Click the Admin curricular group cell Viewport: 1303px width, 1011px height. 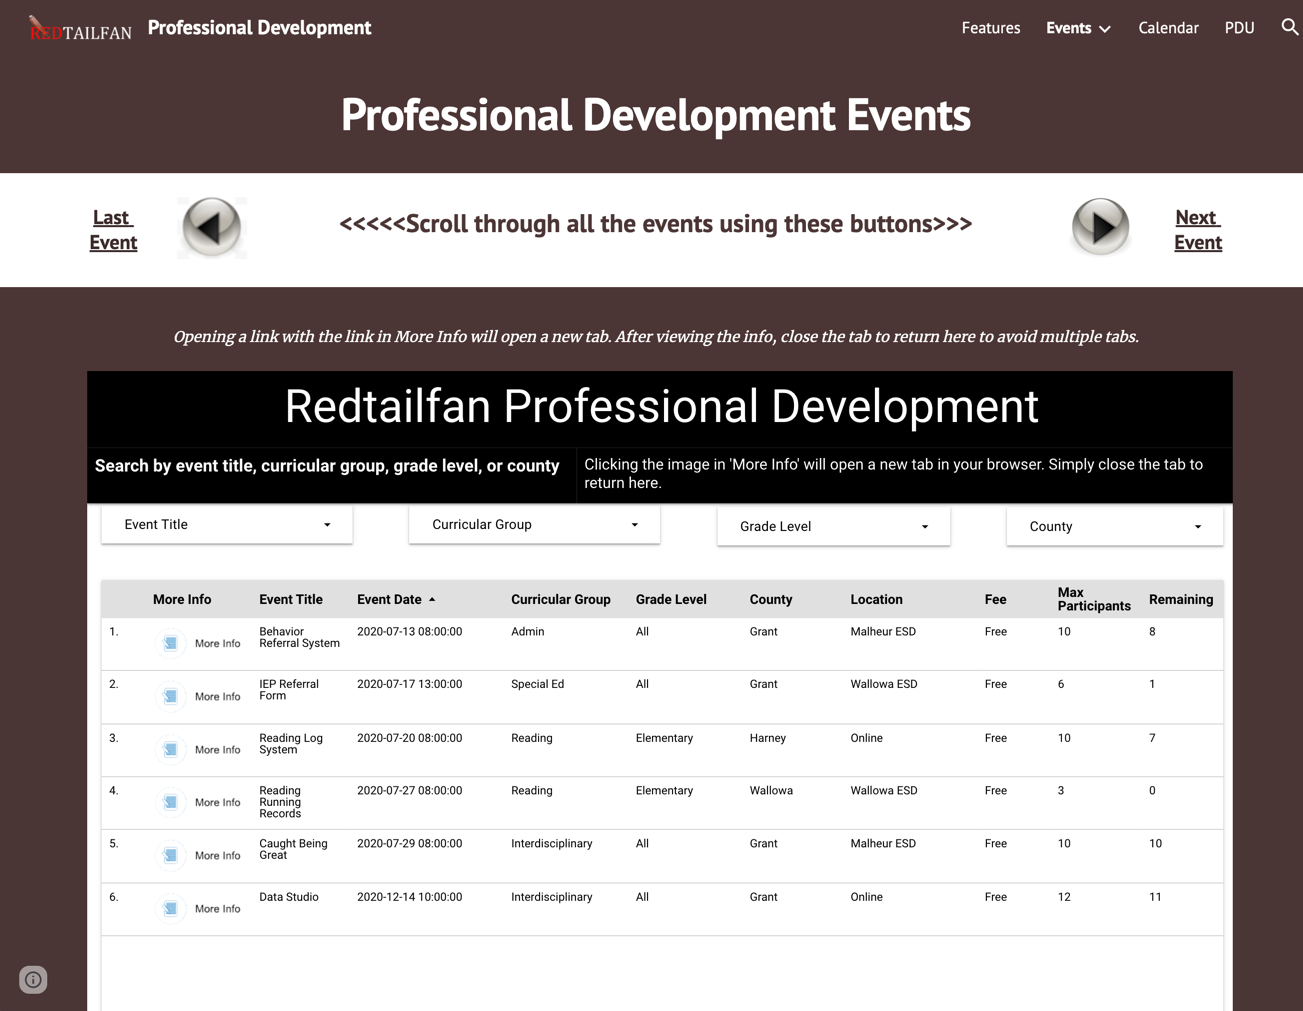click(x=528, y=632)
